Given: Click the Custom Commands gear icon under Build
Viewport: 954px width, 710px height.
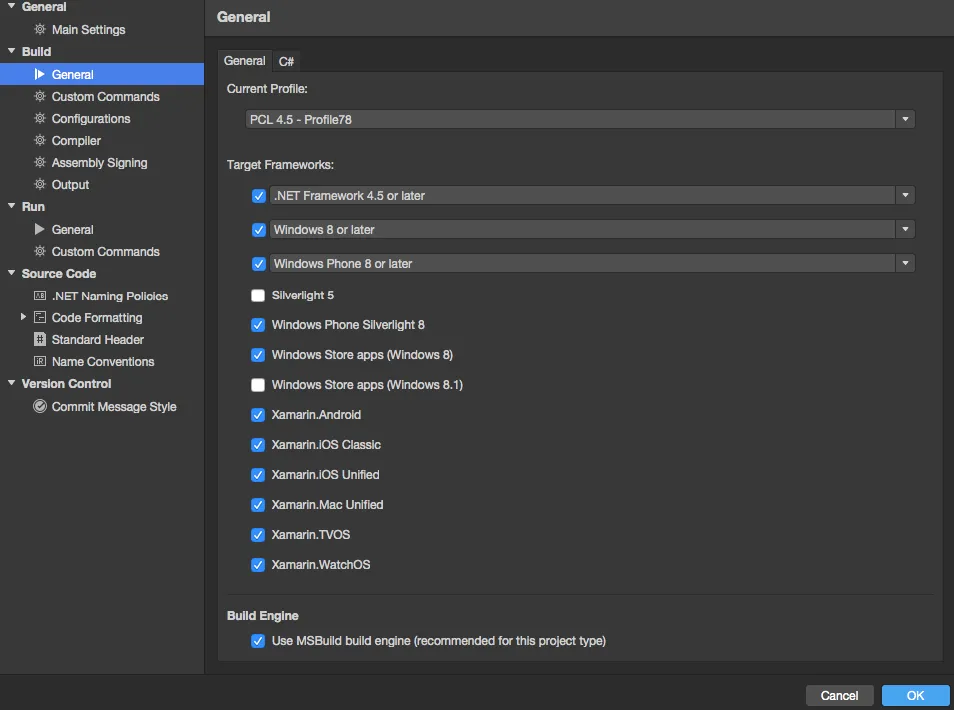Looking at the screenshot, I should pos(40,97).
